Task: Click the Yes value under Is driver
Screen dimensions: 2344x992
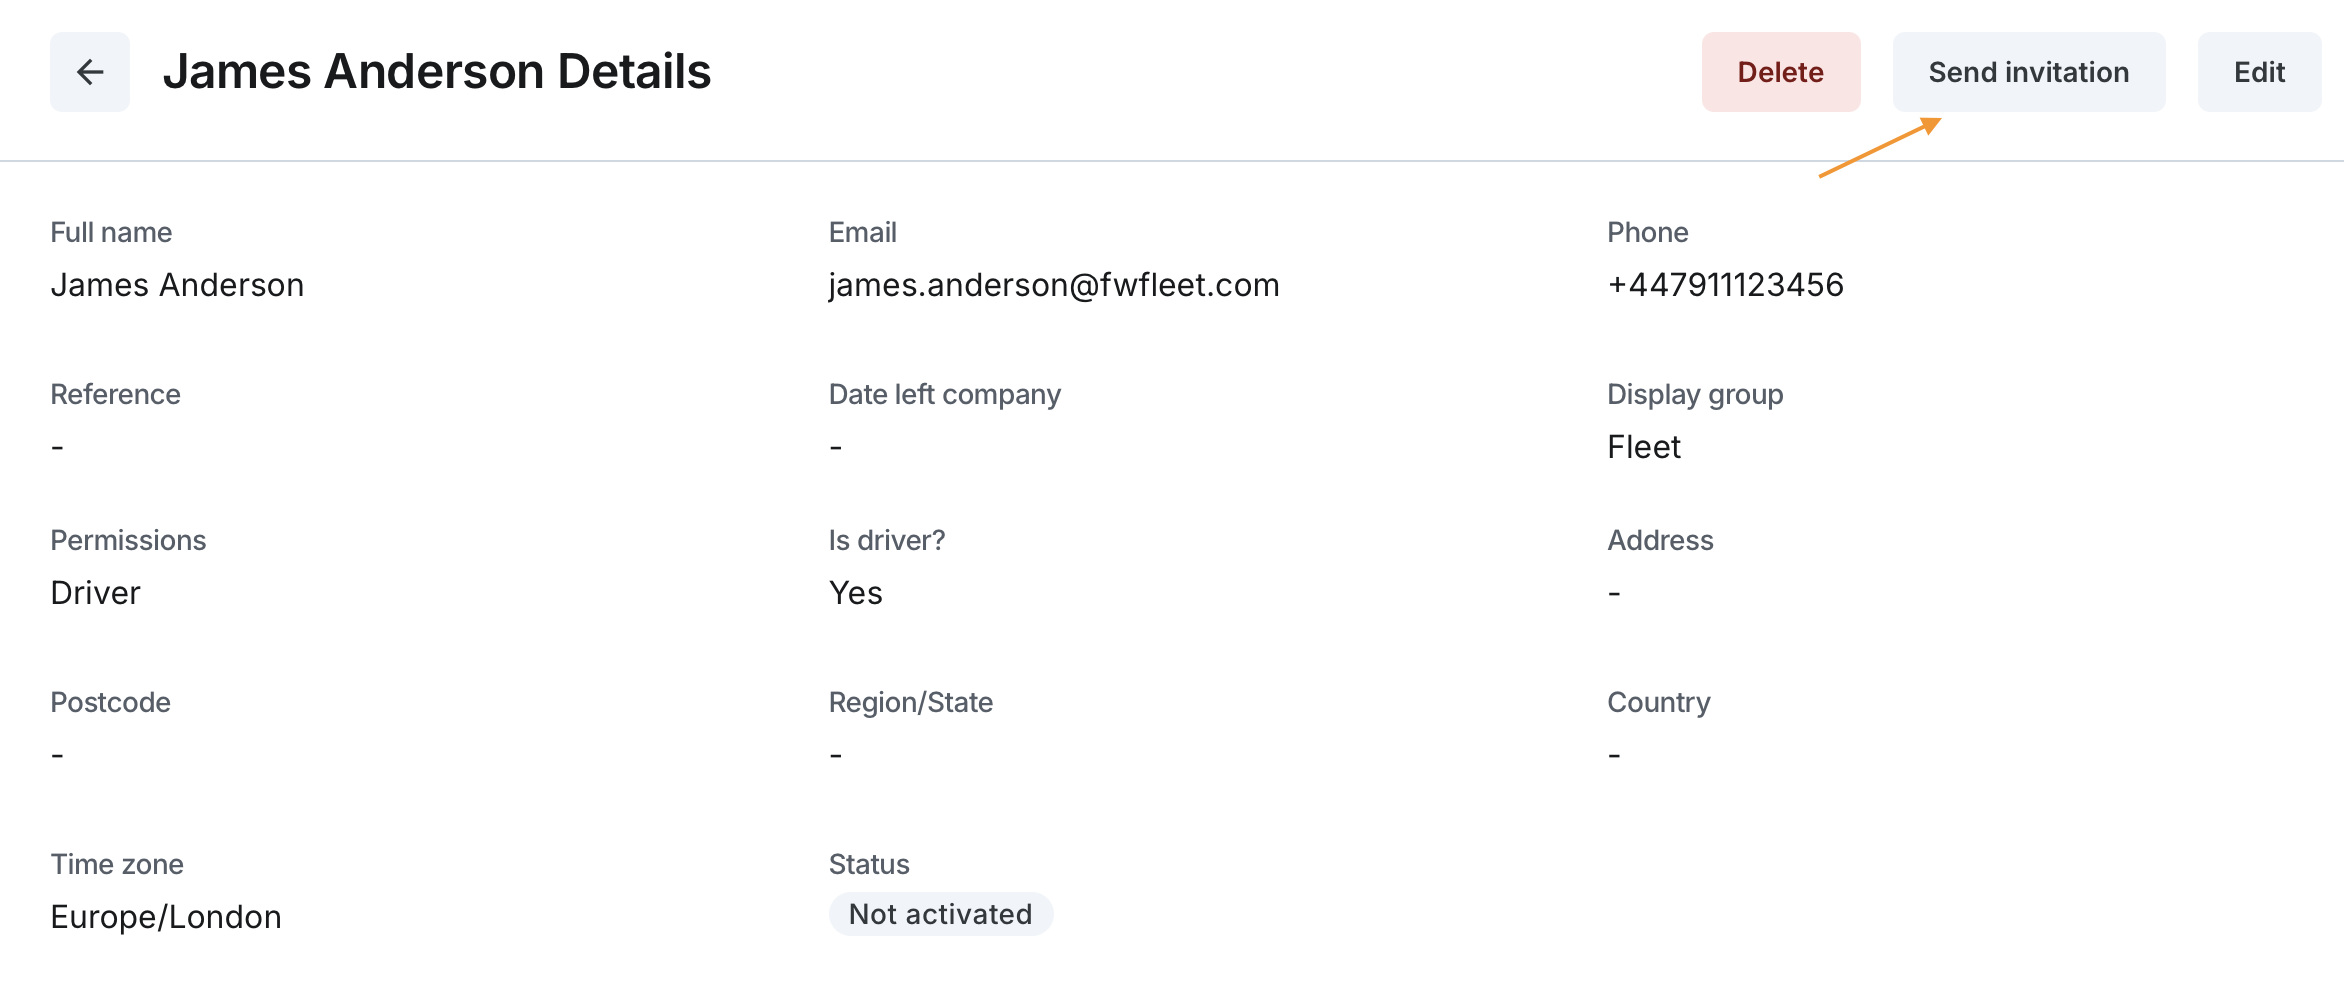Action: pos(856,593)
